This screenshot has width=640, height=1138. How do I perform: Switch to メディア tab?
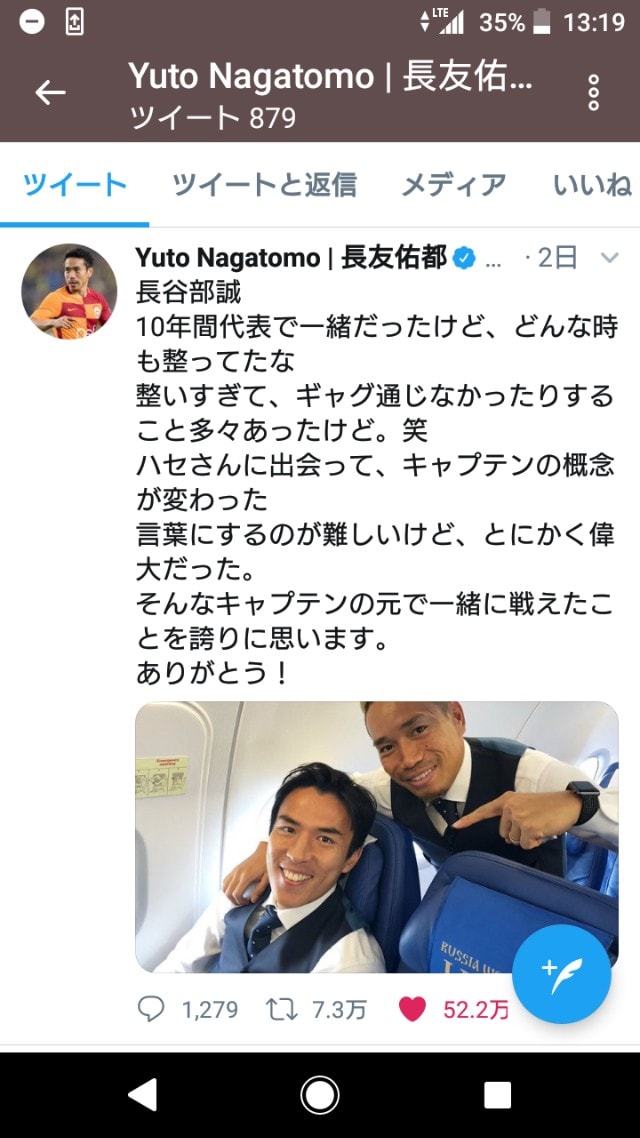pyautogui.click(x=454, y=185)
